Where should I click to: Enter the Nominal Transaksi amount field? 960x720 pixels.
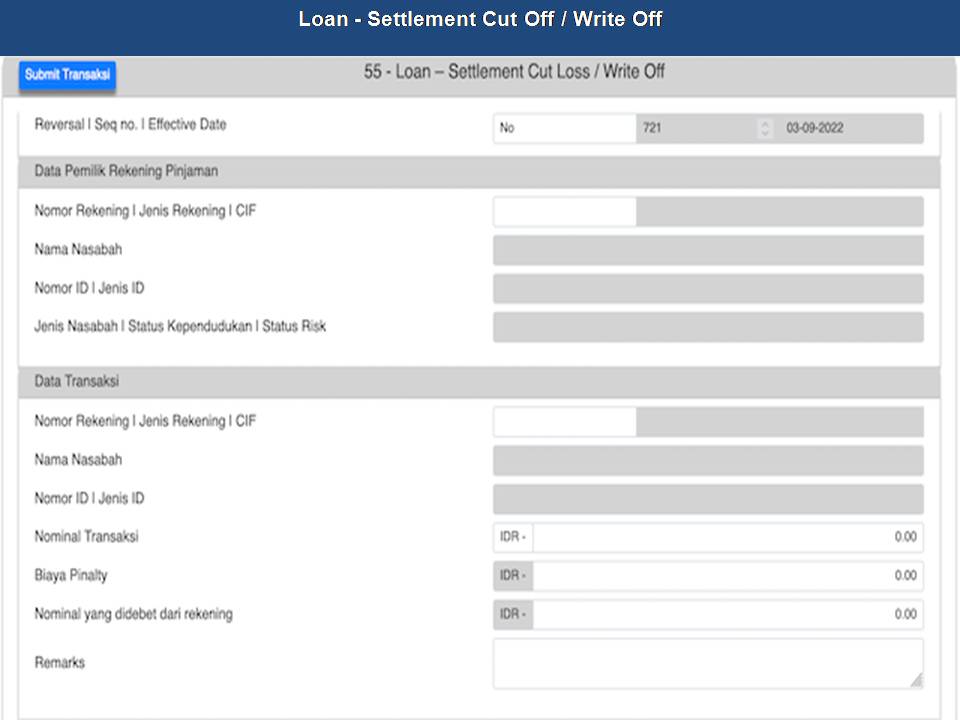pos(727,537)
